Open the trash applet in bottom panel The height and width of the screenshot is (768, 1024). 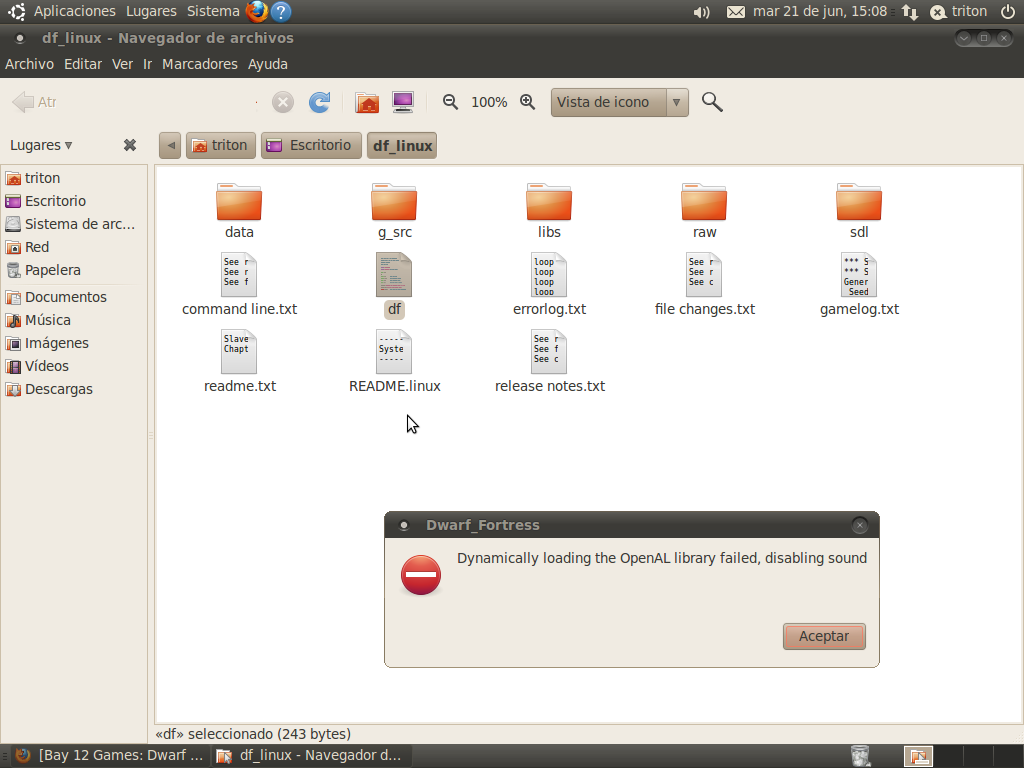coord(861,756)
